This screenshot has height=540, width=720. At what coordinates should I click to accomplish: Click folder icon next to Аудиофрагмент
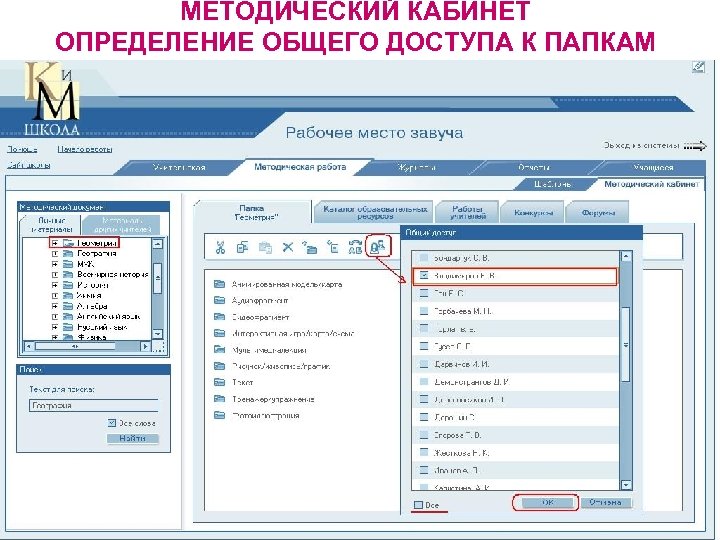pyautogui.click(x=219, y=300)
